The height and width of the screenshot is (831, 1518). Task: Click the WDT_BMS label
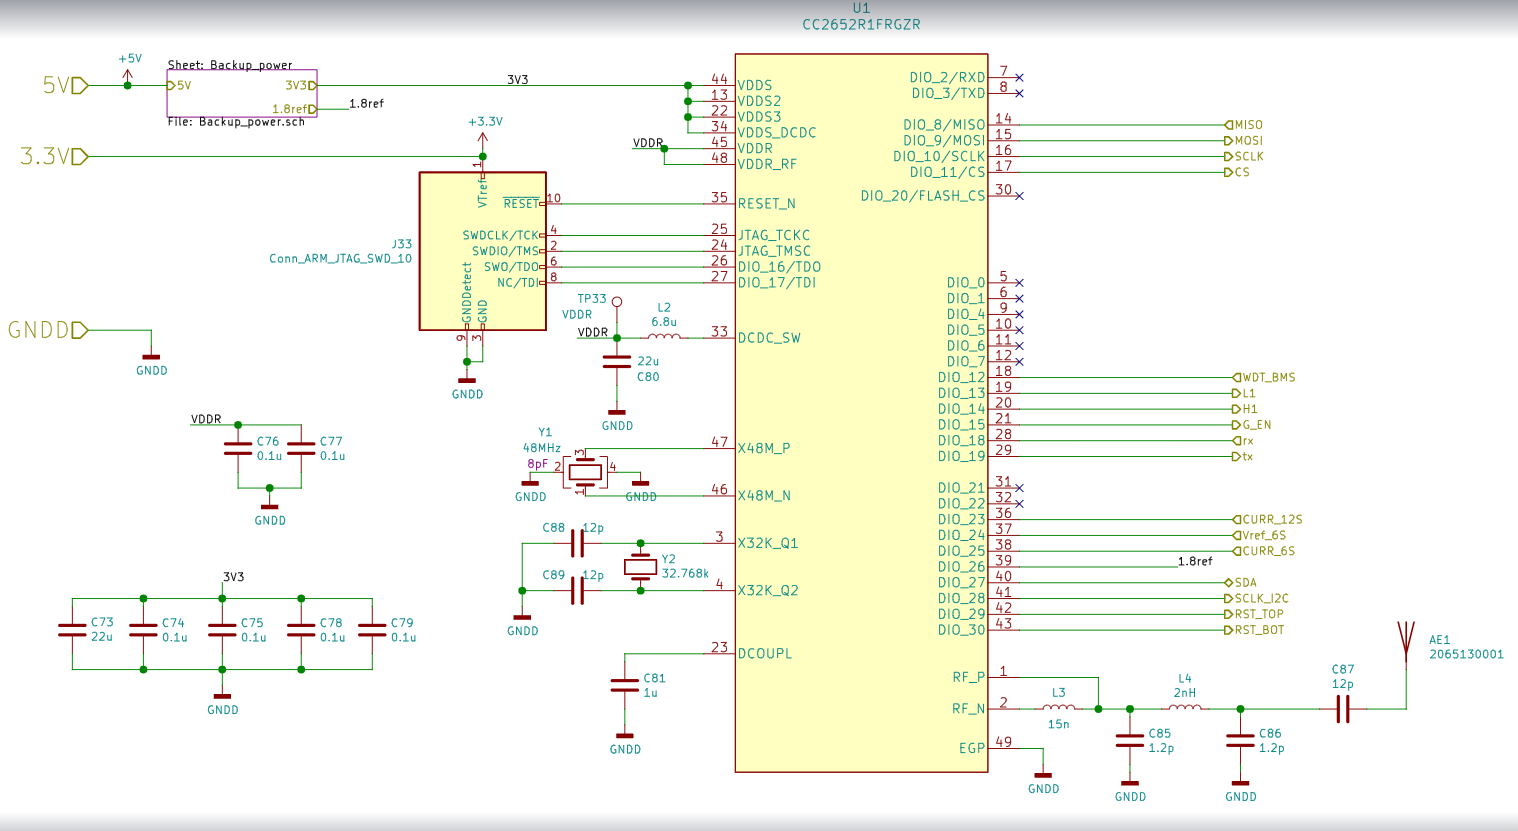pos(1264,378)
